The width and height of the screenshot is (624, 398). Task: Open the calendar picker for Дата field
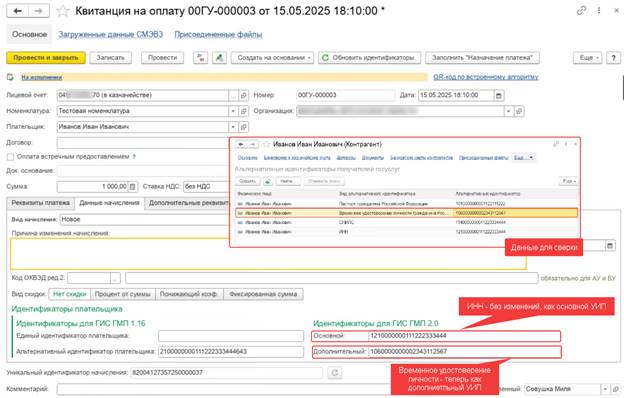499,96
